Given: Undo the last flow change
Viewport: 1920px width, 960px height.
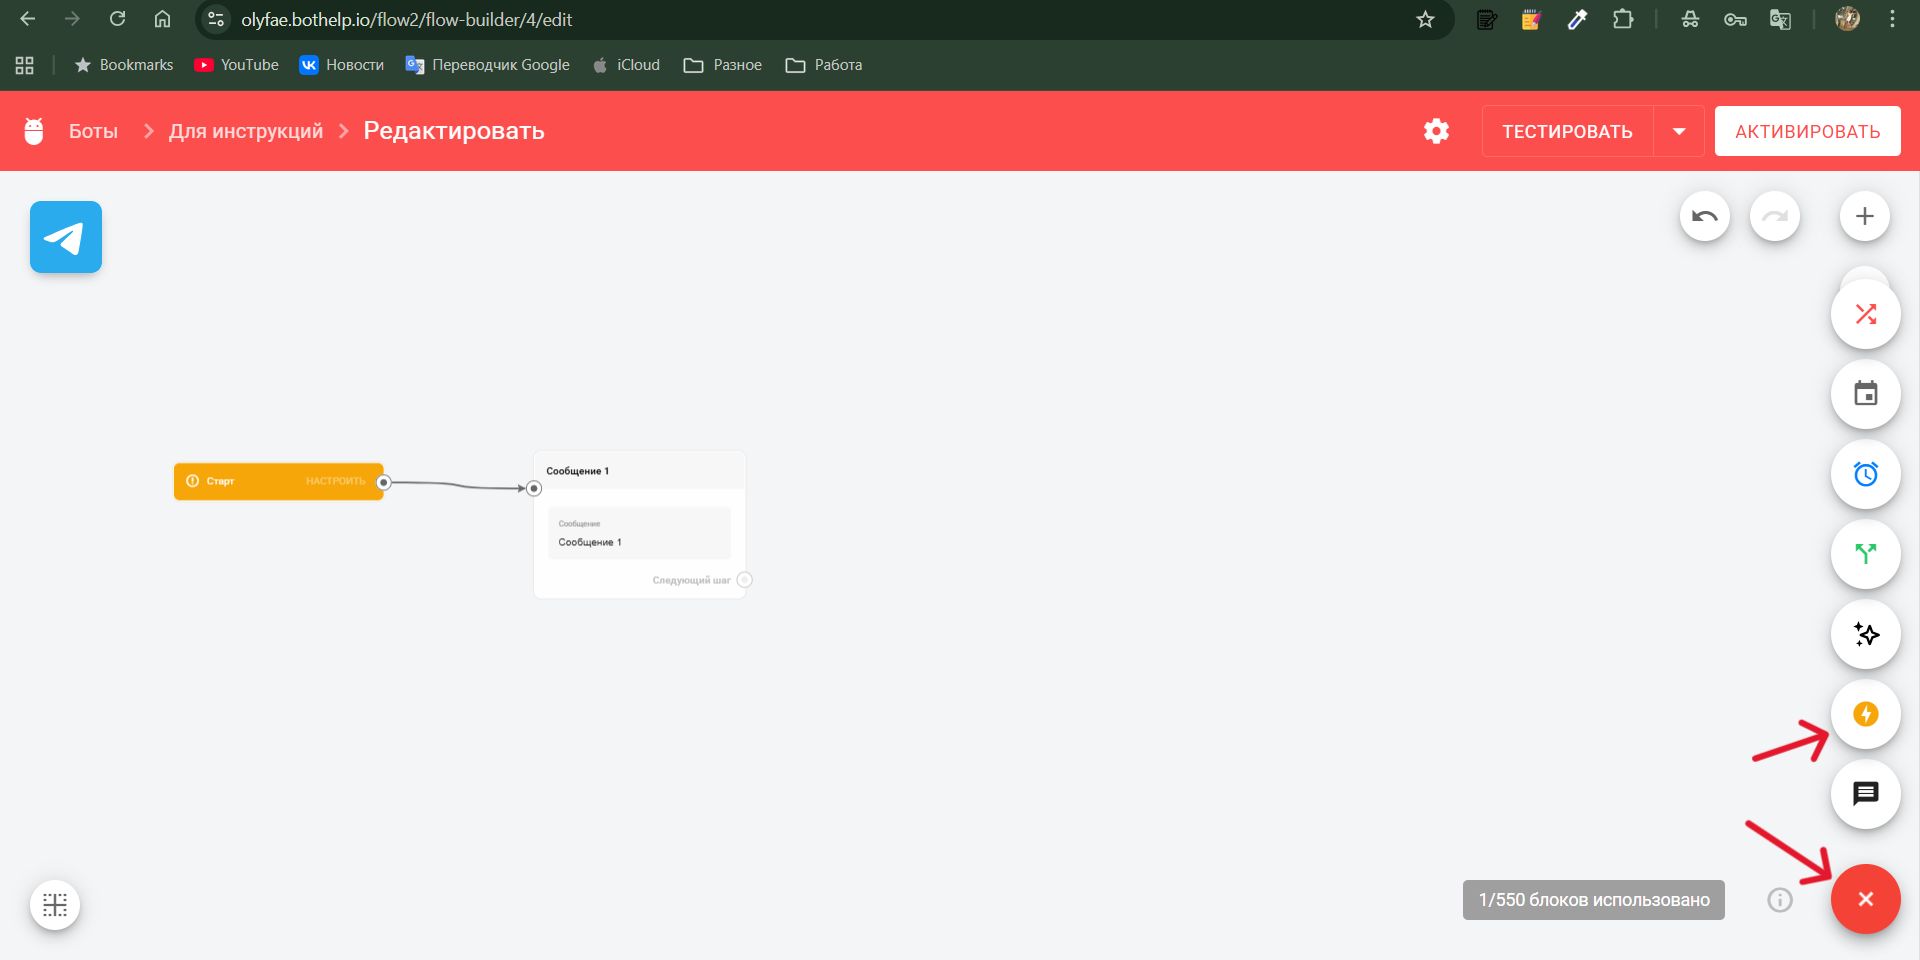Looking at the screenshot, I should (x=1705, y=216).
